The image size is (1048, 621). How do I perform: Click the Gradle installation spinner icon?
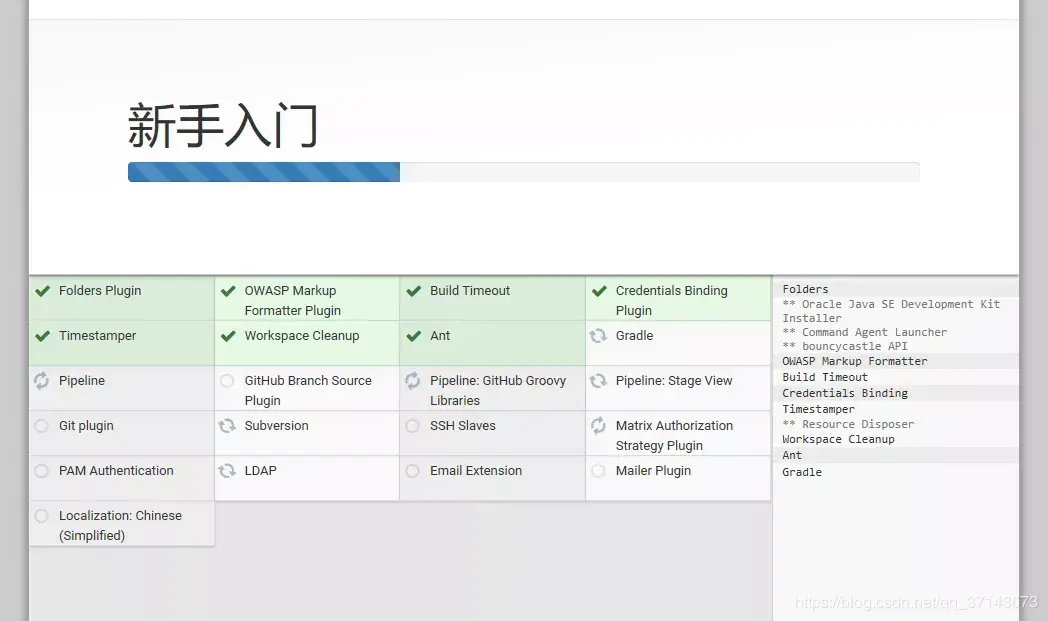(599, 336)
